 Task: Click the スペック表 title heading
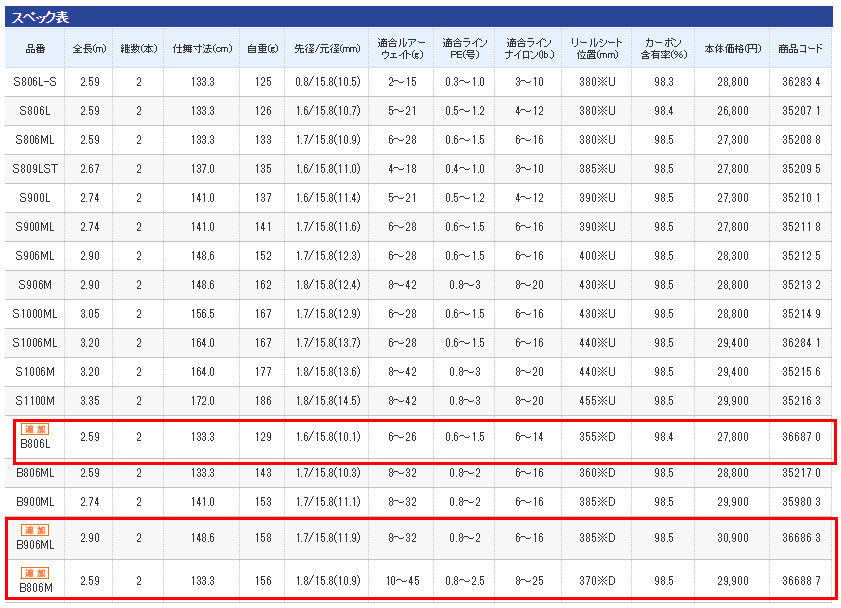[40, 17]
